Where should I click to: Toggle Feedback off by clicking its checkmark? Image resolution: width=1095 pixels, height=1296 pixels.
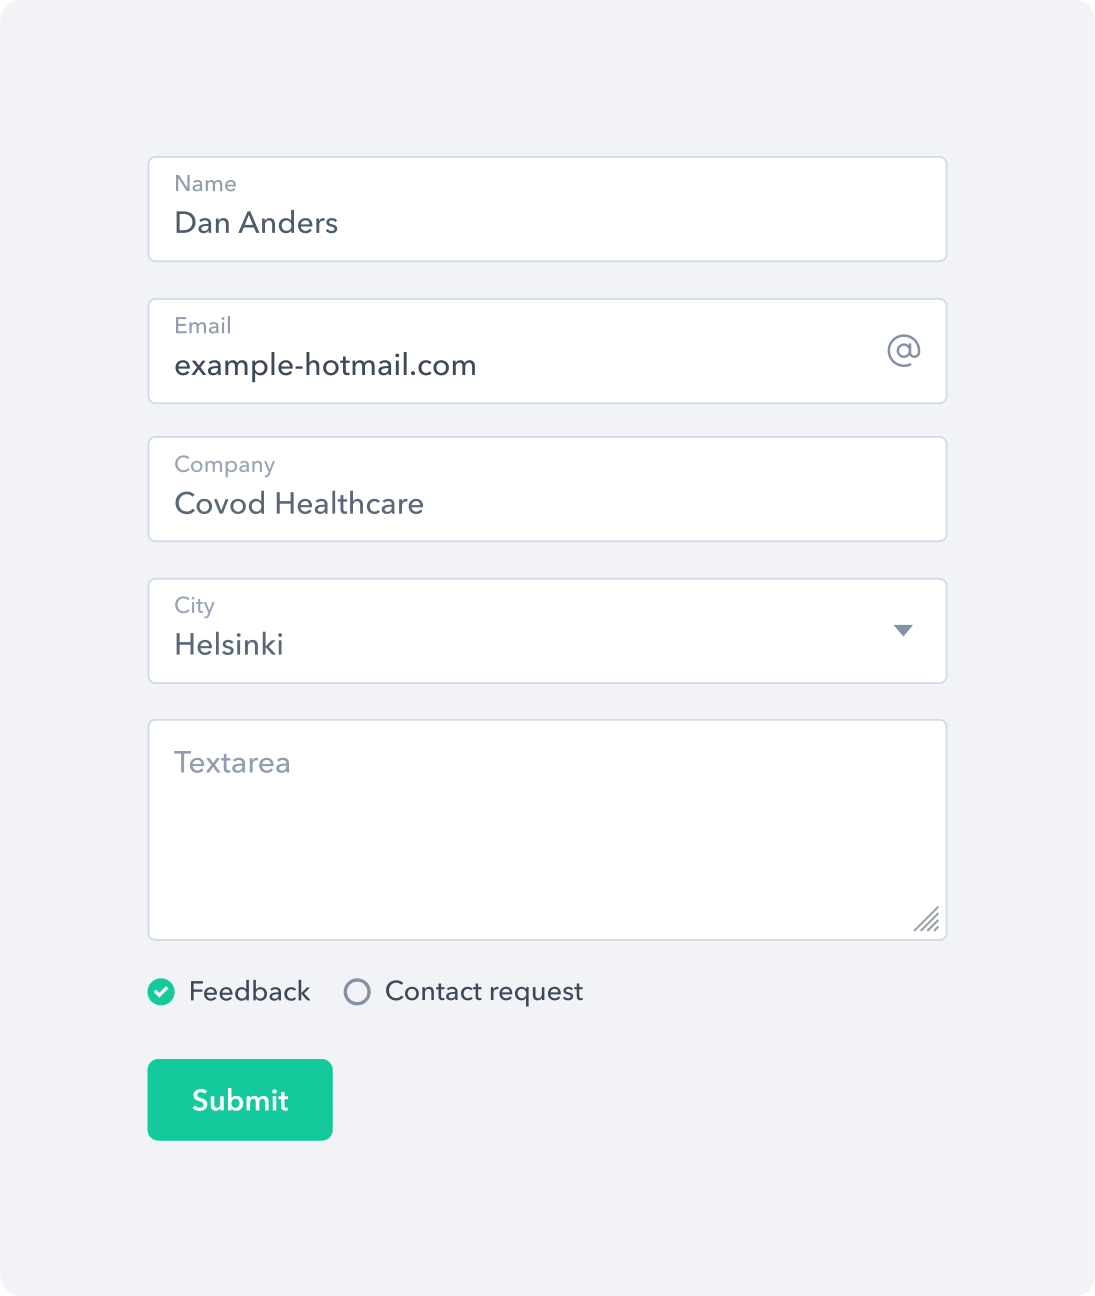point(161,991)
